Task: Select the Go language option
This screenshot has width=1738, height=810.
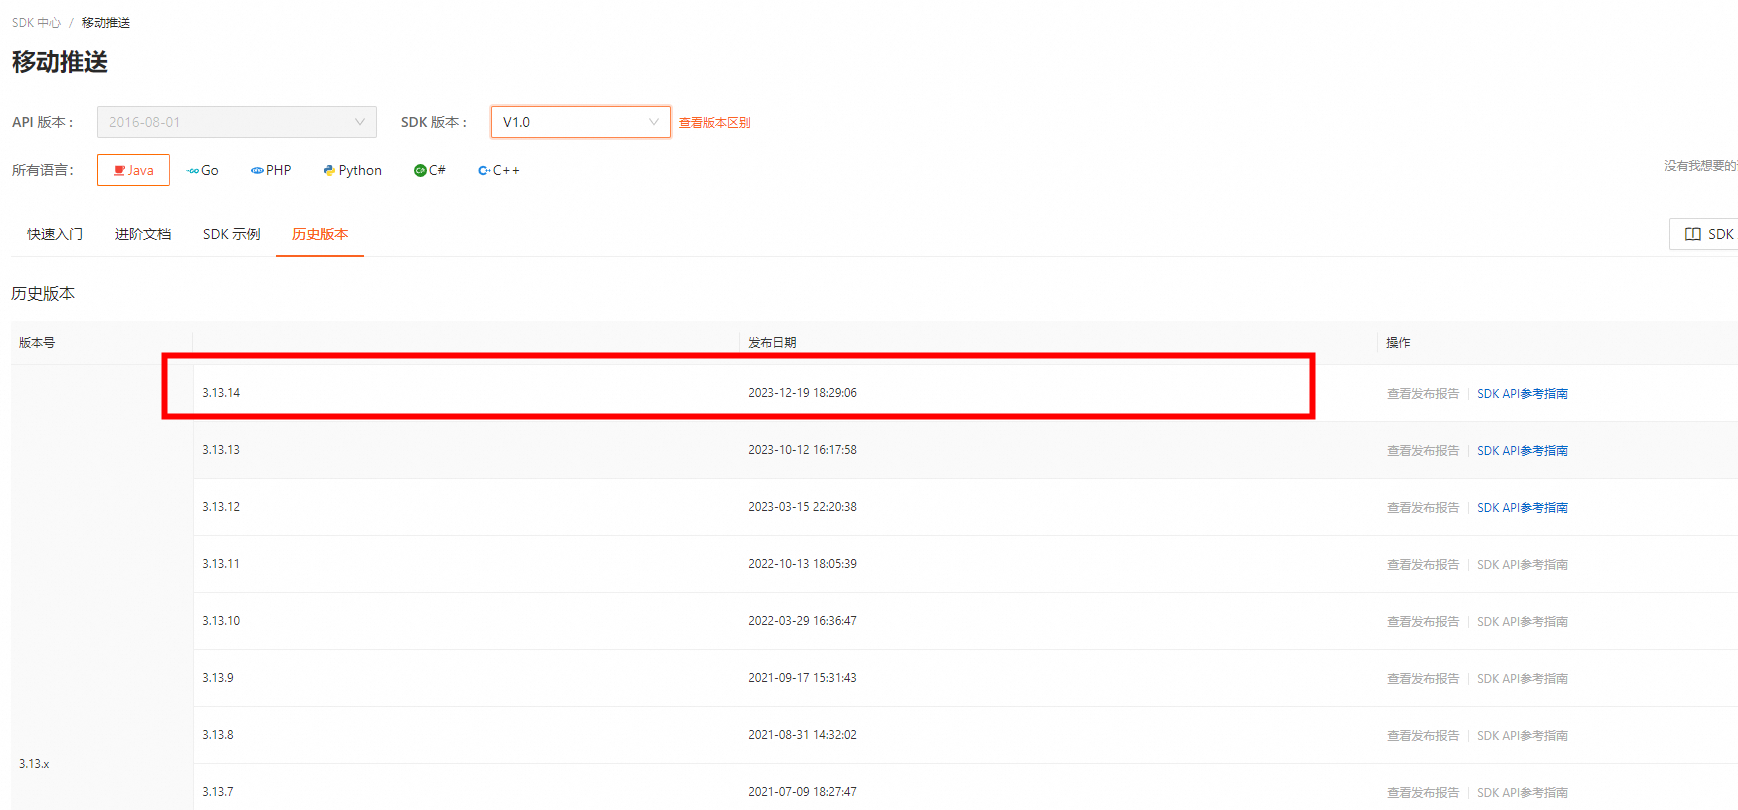Action: pyautogui.click(x=202, y=170)
